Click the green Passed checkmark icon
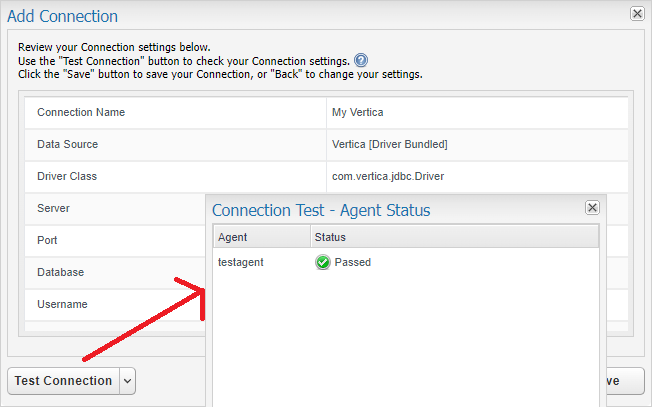Viewport: 652px width, 407px height. [322, 262]
